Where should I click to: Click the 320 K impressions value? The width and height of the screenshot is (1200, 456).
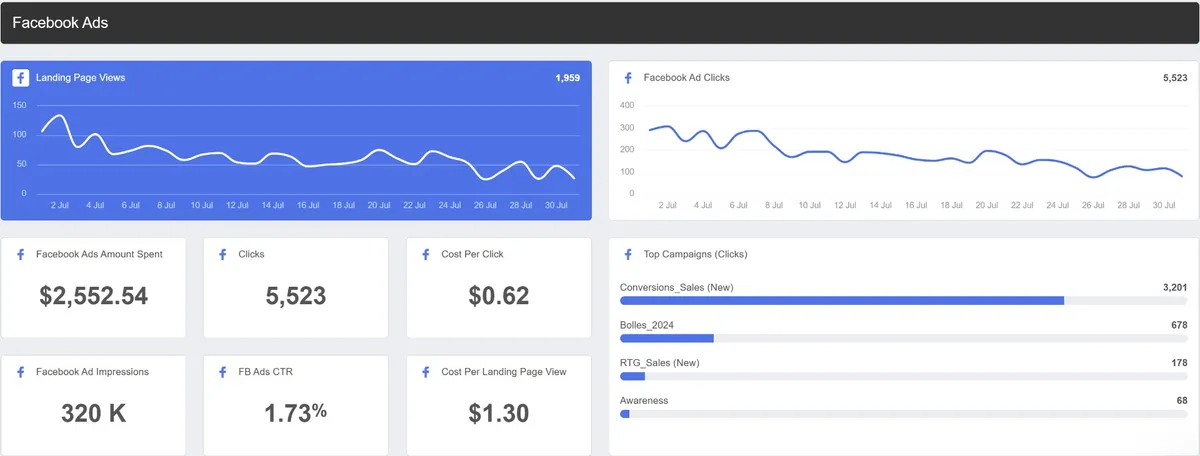pyautogui.click(x=94, y=413)
